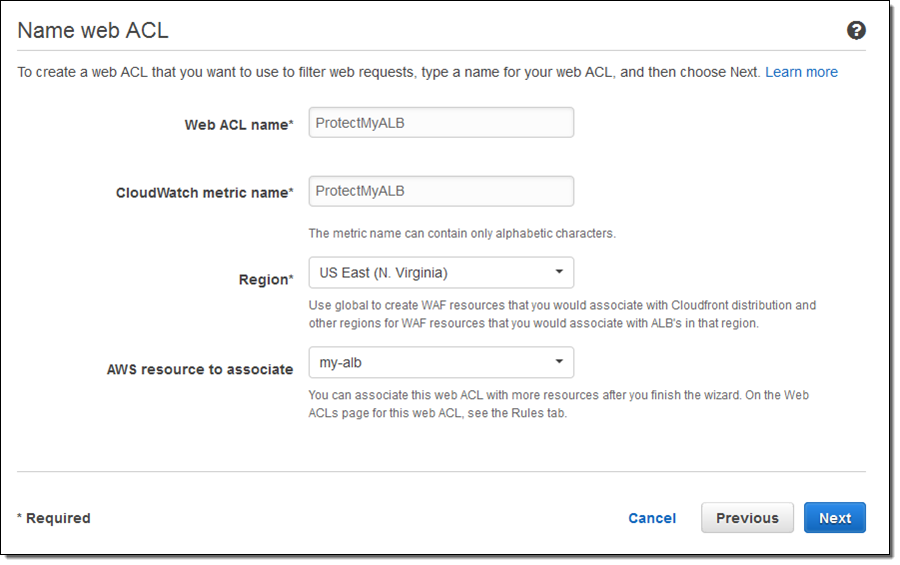Click the Web ACL name input field
The image size is (900, 565).
coord(441,123)
